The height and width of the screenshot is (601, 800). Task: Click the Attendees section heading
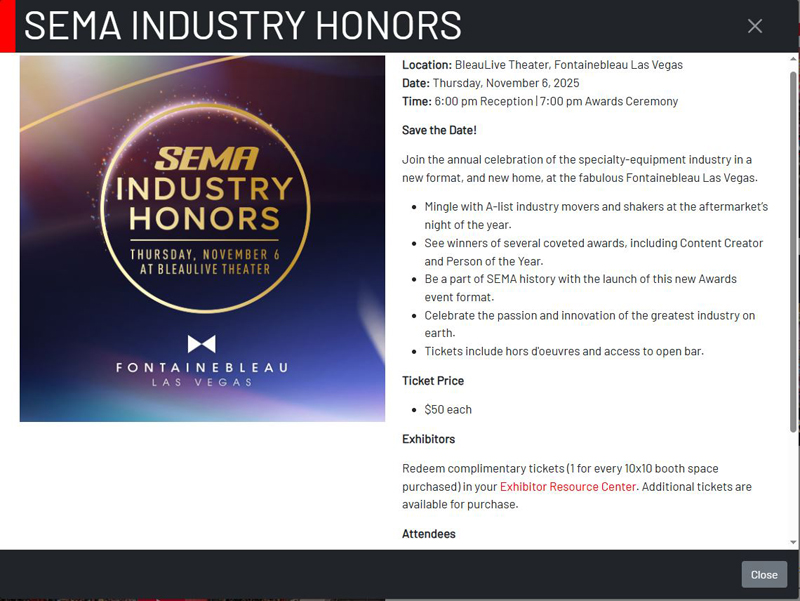click(x=428, y=534)
